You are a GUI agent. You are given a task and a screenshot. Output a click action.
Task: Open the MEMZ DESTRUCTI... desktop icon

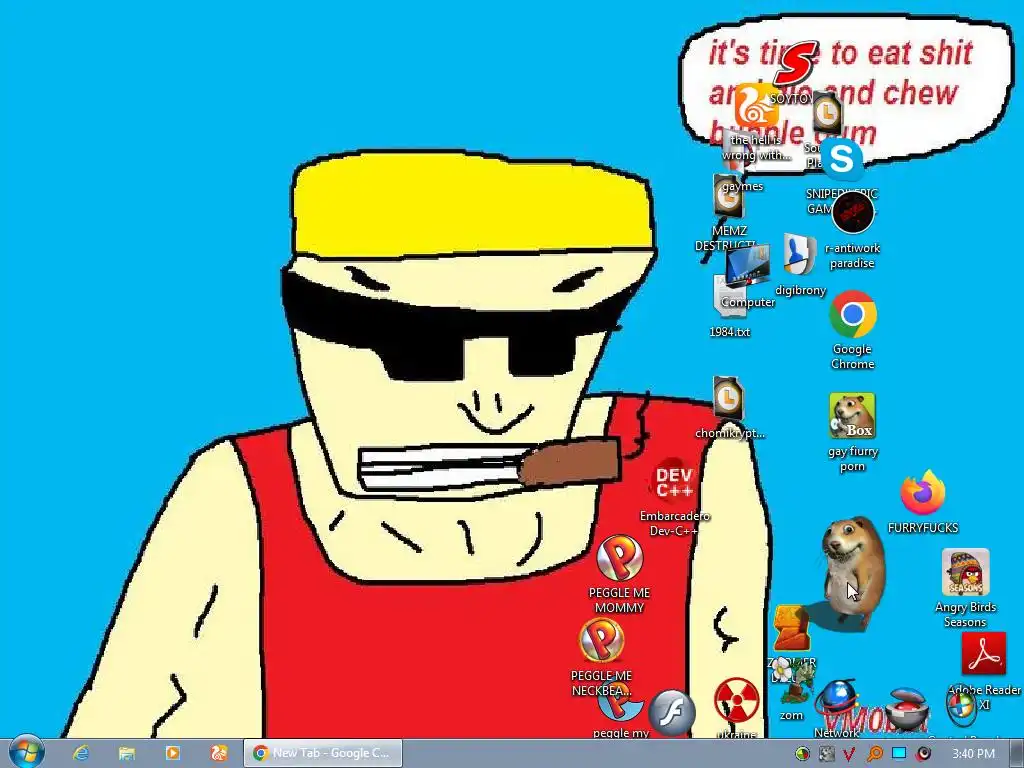(x=726, y=197)
